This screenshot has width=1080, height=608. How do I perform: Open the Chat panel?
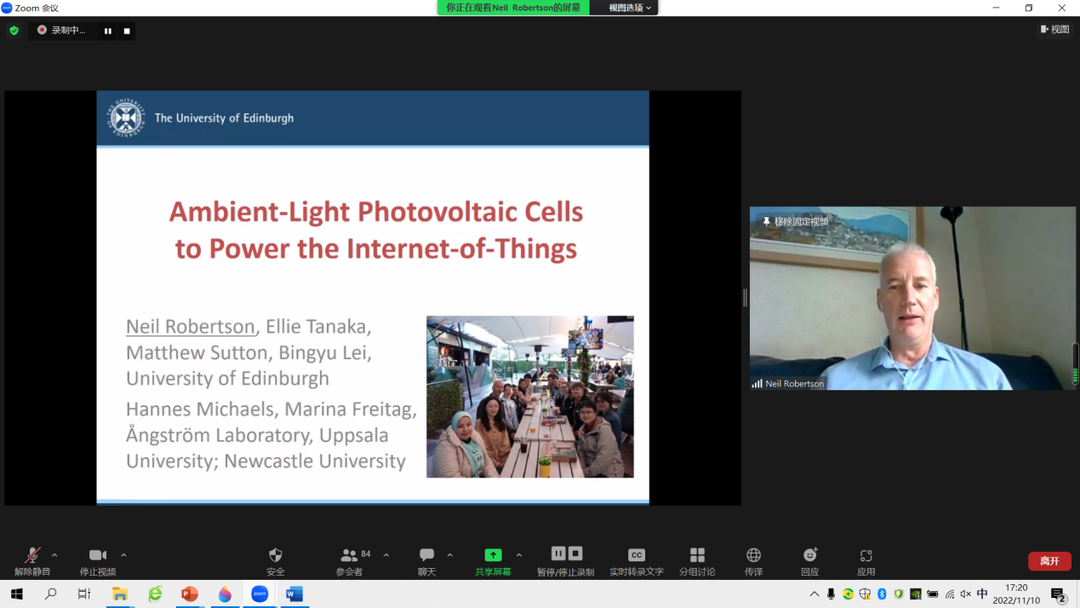427,557
